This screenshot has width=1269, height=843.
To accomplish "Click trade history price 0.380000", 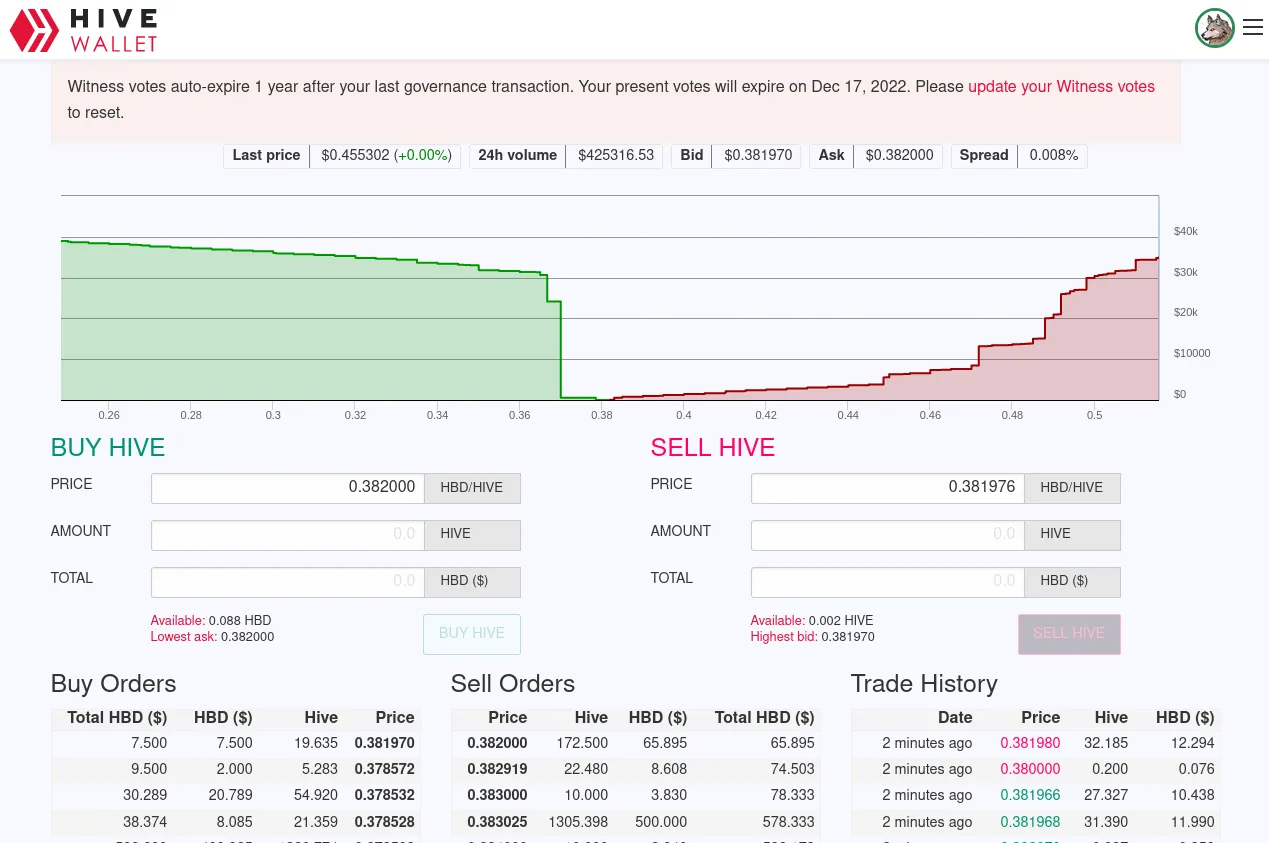I will click(x=1030, y=769).
